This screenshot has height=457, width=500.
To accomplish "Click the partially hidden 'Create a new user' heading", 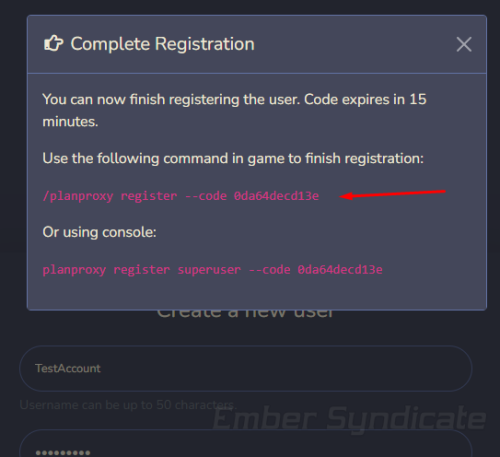I will [x=245, y=314].
